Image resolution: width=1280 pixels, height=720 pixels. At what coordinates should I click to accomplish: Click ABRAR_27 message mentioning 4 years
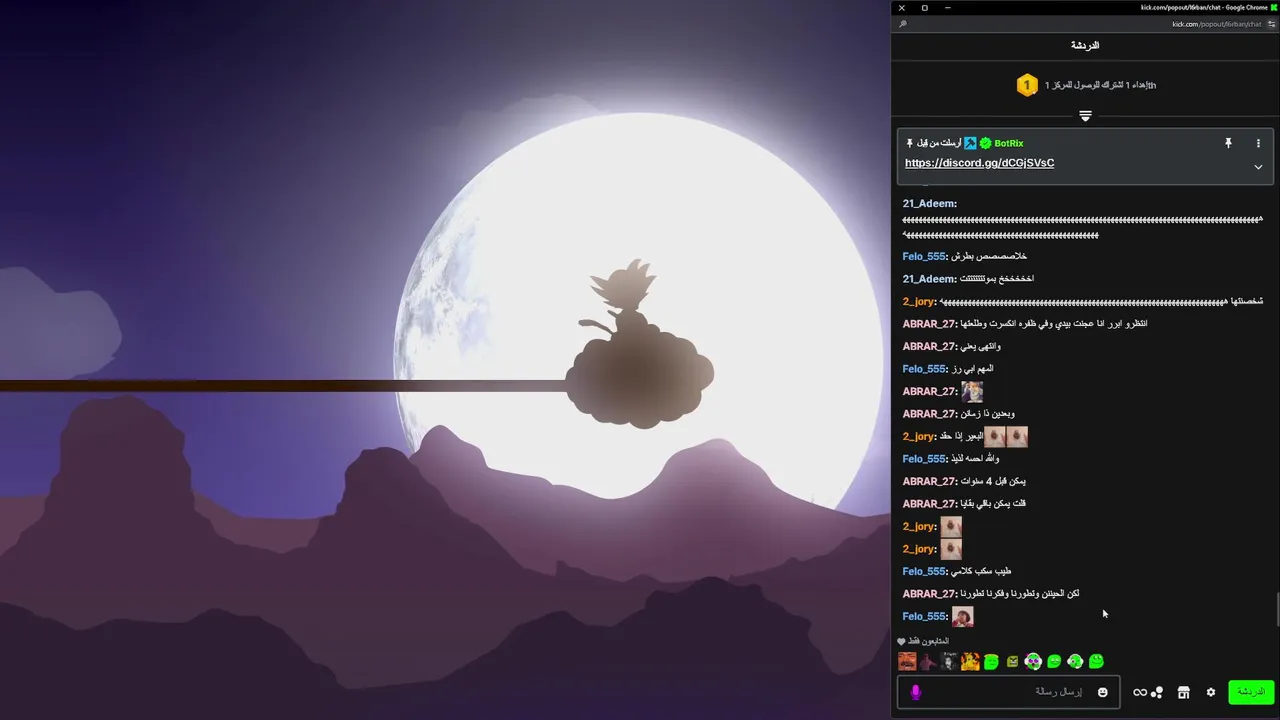[x=993, y=481]
